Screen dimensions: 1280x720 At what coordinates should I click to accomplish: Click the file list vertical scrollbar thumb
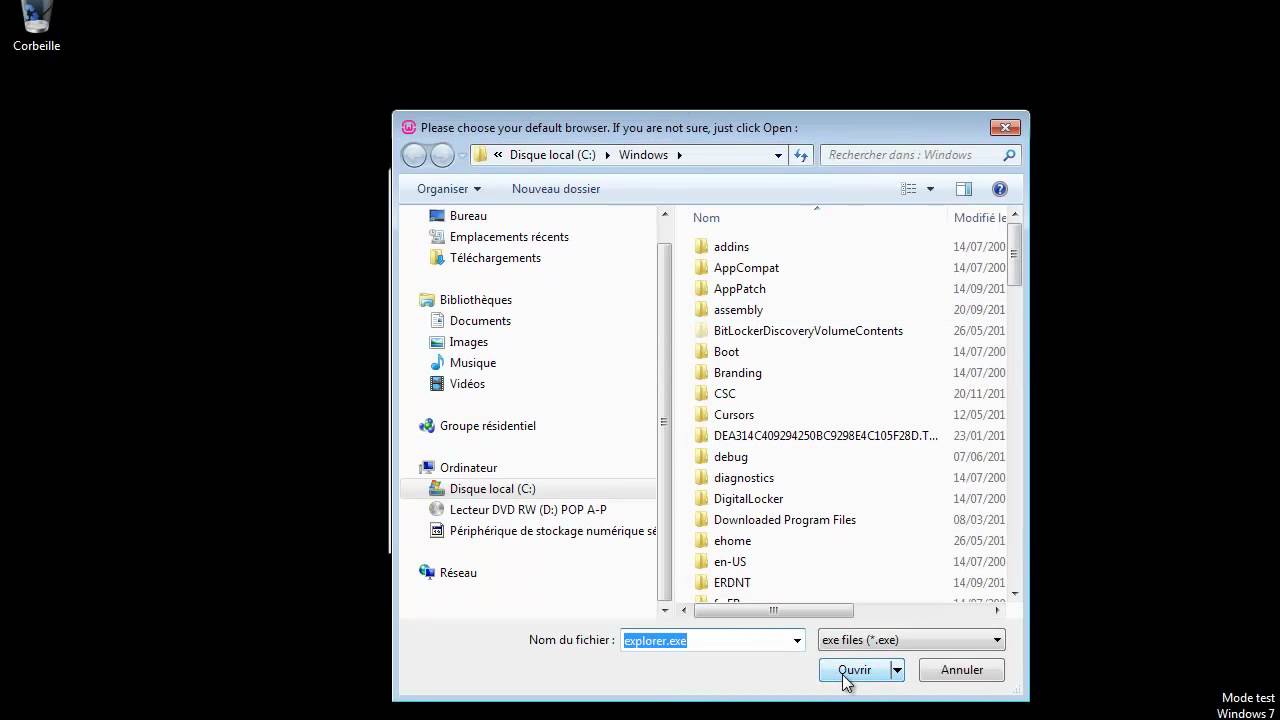pyautogui.click(x=1015, y=253)
